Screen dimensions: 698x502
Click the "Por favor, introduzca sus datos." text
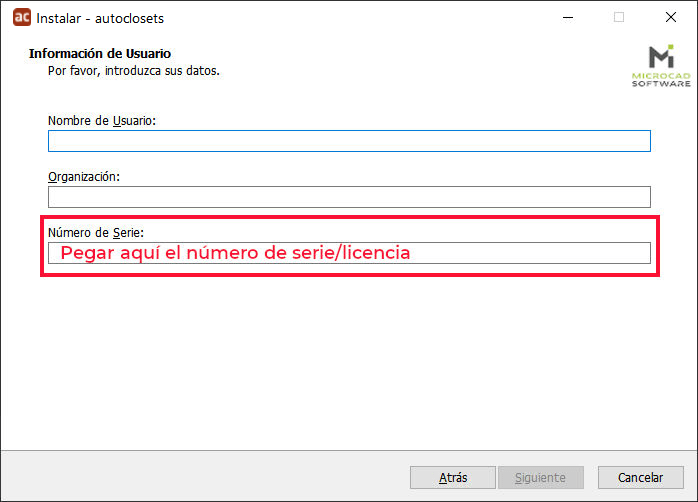pos(134,71)
